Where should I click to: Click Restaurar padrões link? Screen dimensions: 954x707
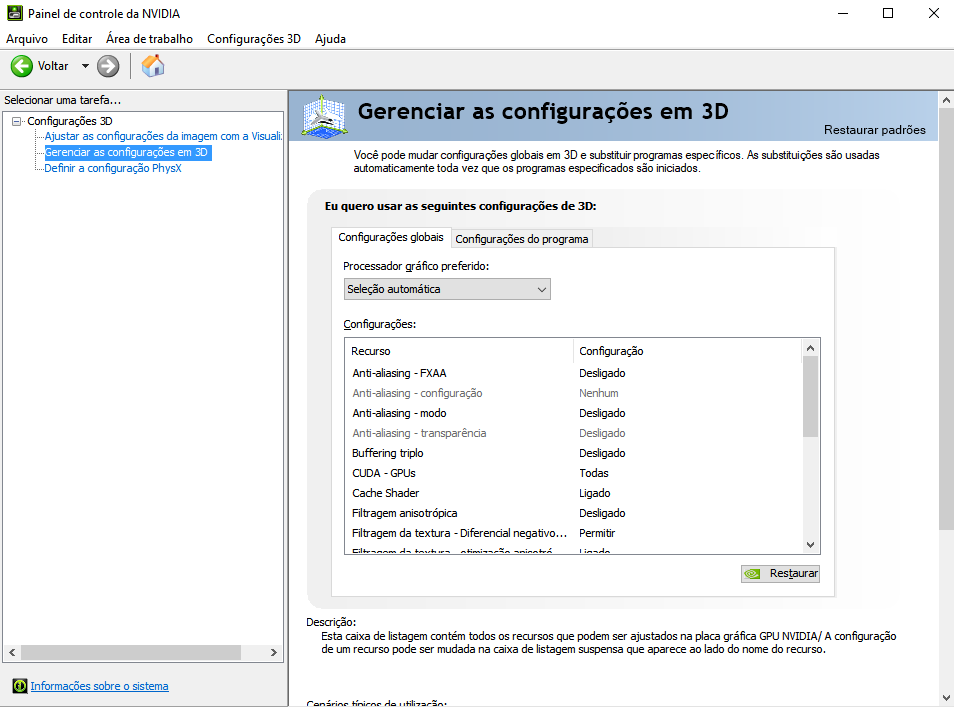click(x=874, y=130)
